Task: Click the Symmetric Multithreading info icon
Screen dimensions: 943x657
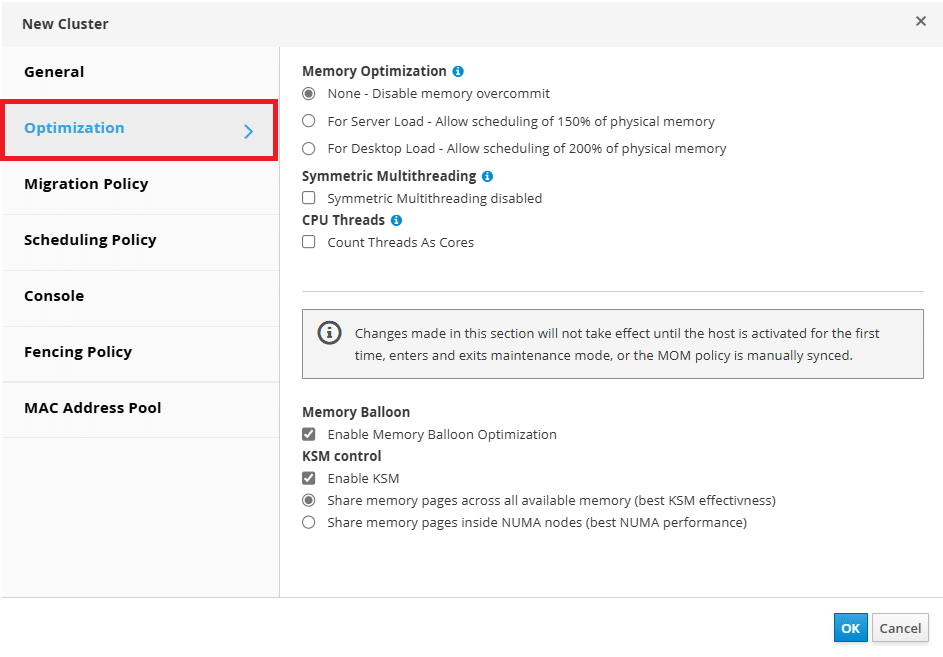Action: point(488,176)
